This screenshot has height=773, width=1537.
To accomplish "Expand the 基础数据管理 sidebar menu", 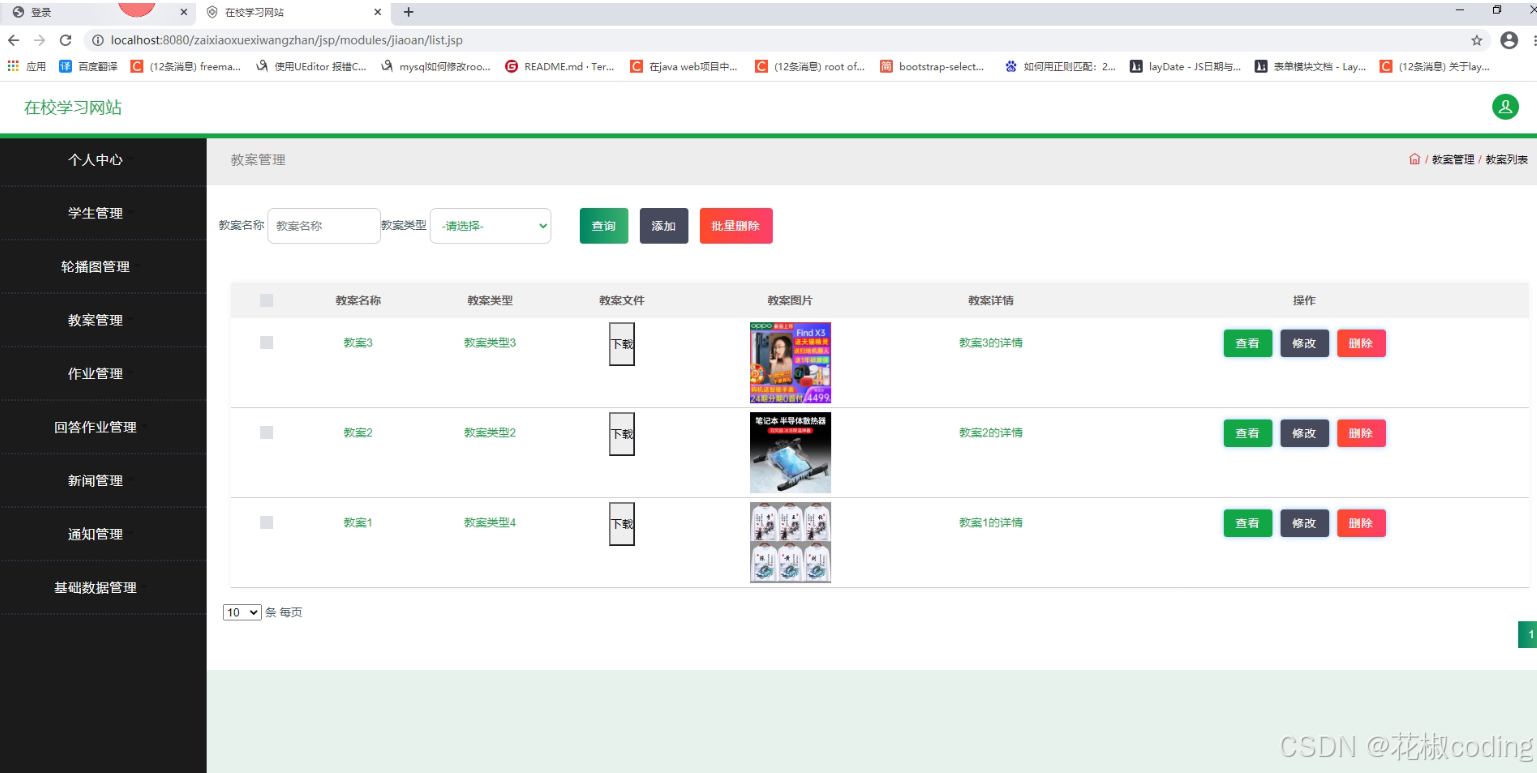I will 94,587.
